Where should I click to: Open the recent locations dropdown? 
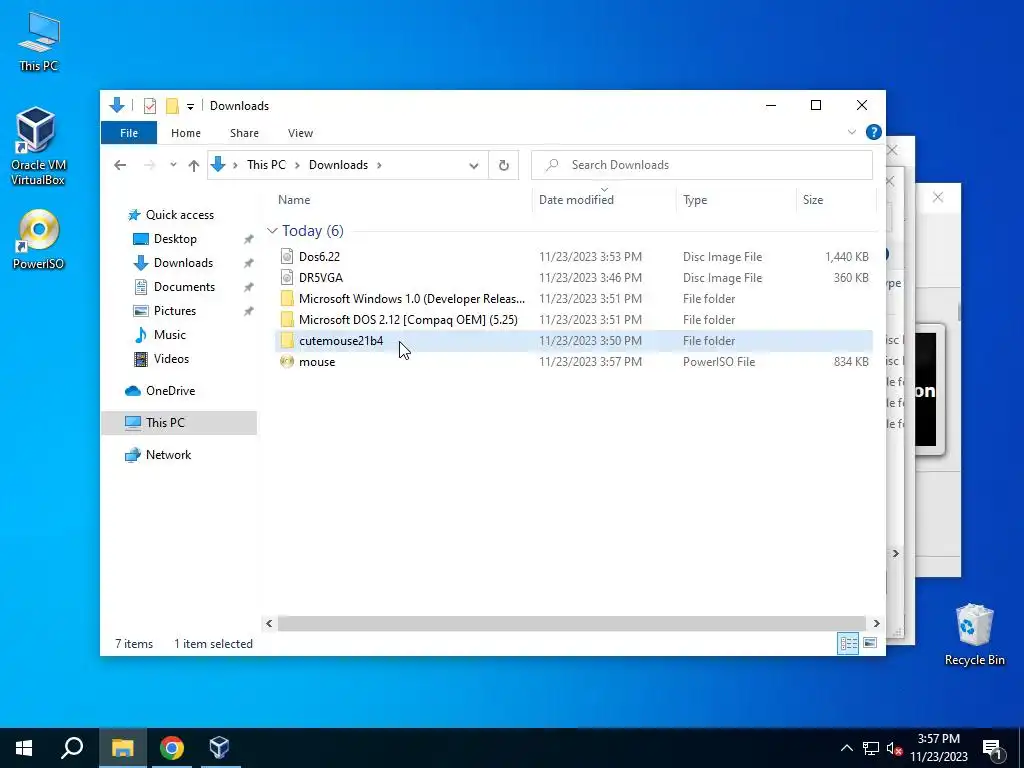(173, 165)
